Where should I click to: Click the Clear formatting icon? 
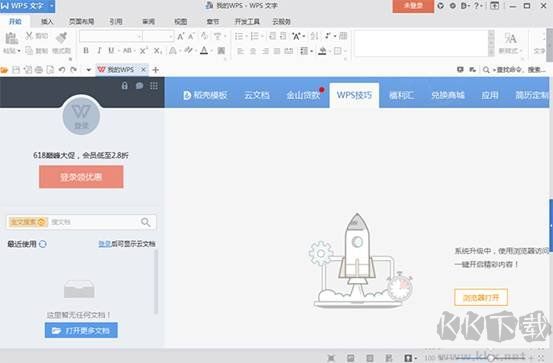[204, 36]
